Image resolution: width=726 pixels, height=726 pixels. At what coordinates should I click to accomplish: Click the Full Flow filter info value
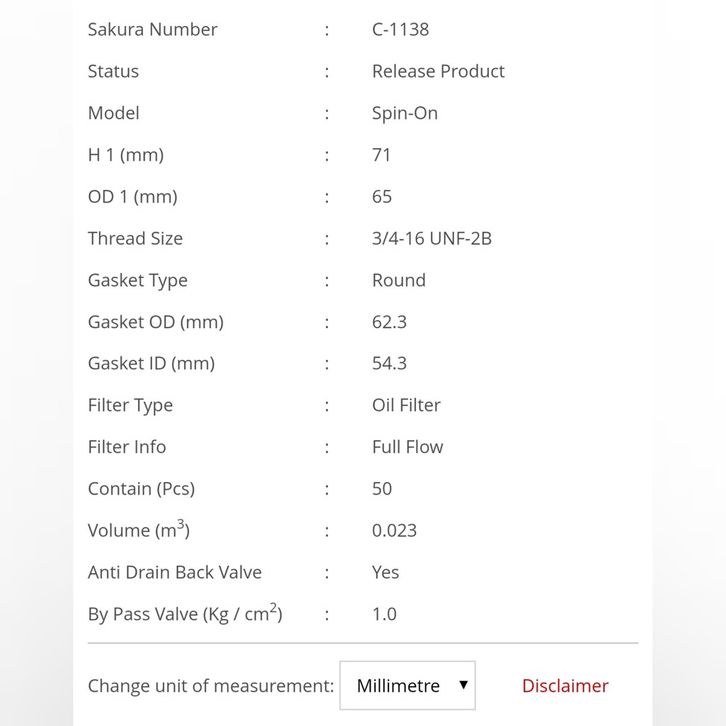point(407,447)
